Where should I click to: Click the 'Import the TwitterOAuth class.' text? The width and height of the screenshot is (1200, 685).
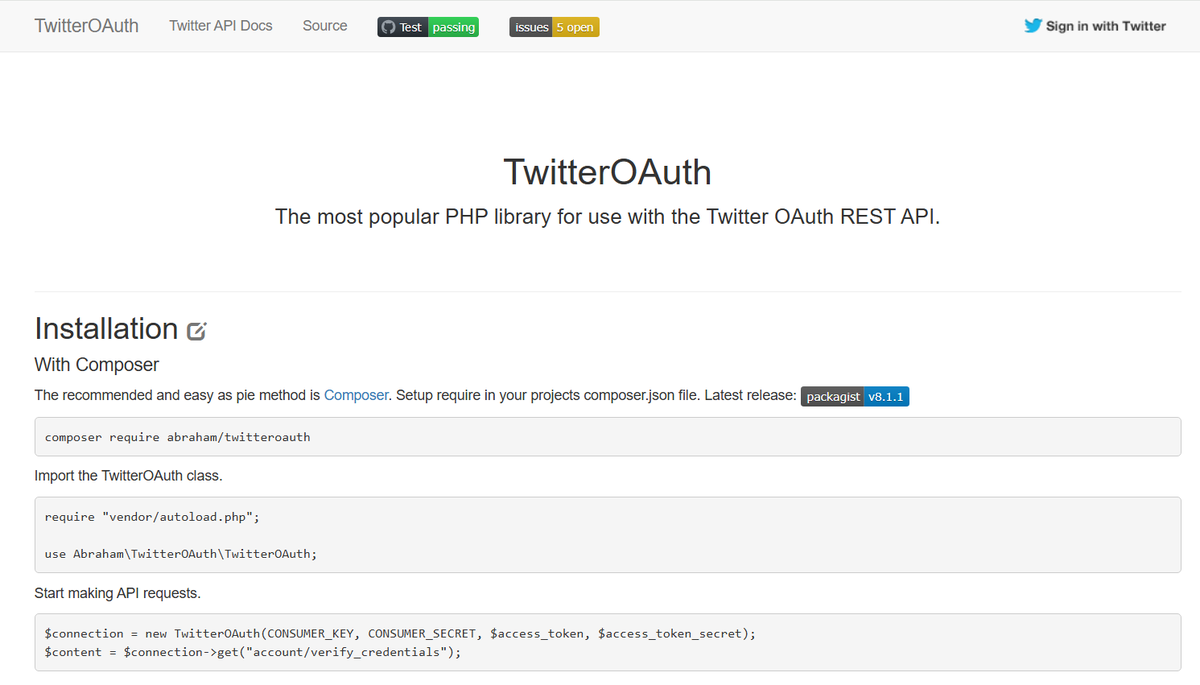click(x=128, y=475)
